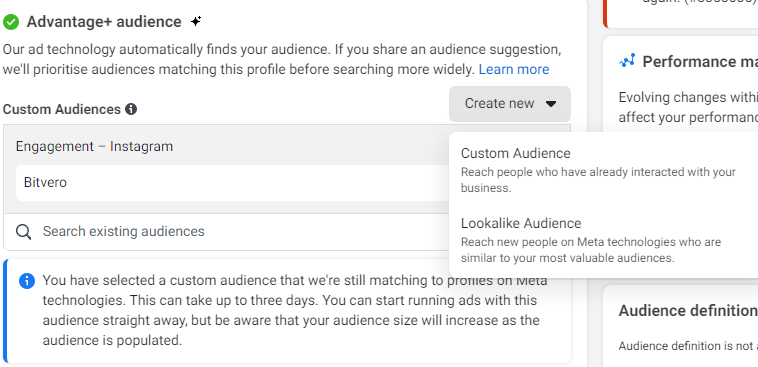Click the green checkmark beside Advantage+ audience
This screenshot has width=758, height=367.
(x=11, y=22)
